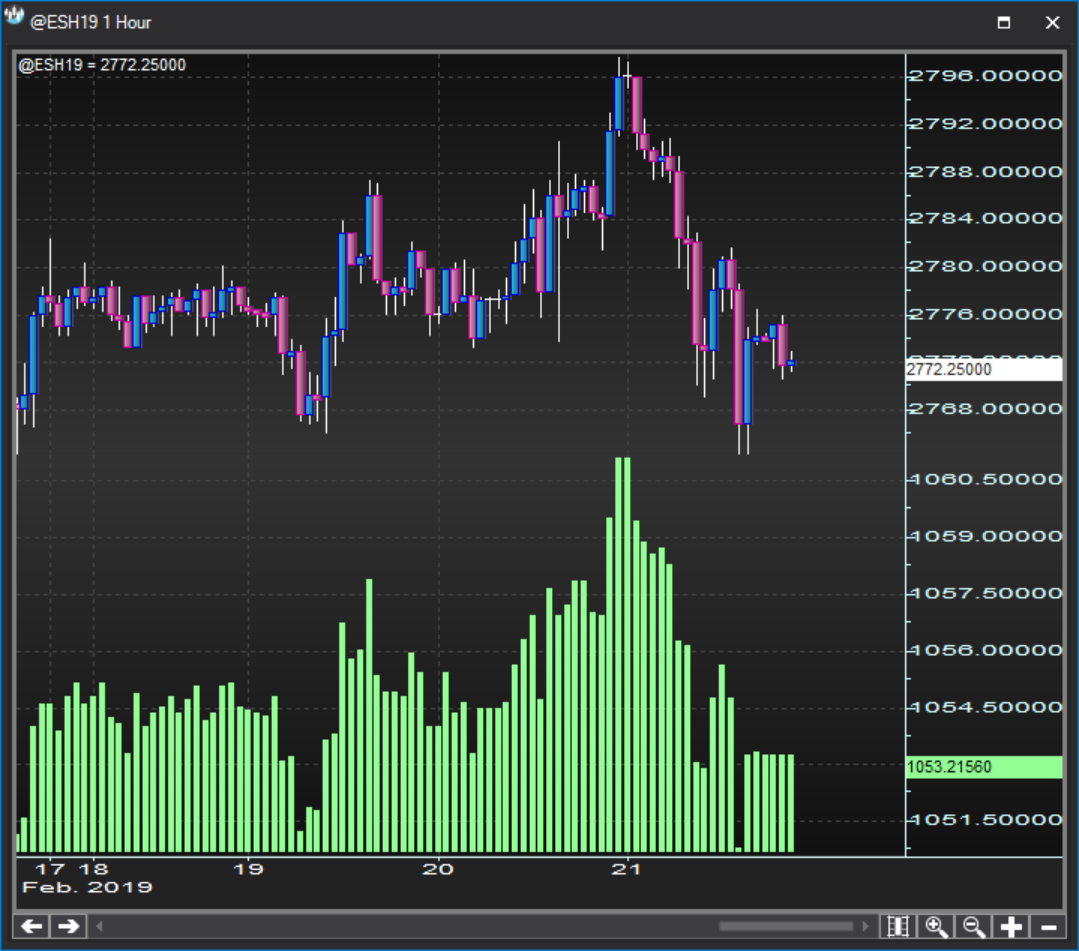This screenshot has width=1079, height=951.
Task: Click the right arrow chart navigation button
Action: click(x=68, y=926)
